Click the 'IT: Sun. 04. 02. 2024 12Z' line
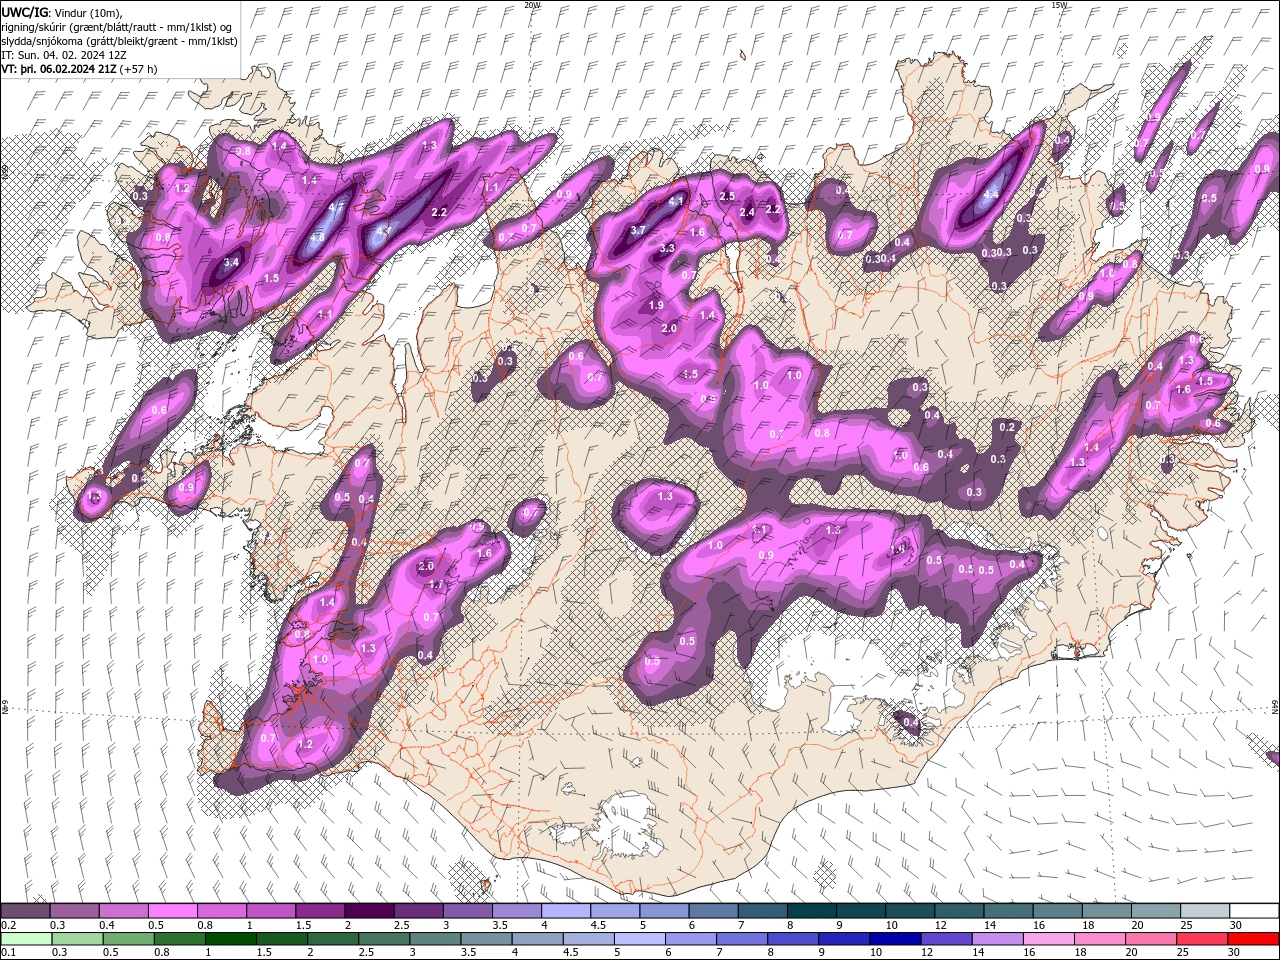1280x960 pixels. tap(64, 55)
